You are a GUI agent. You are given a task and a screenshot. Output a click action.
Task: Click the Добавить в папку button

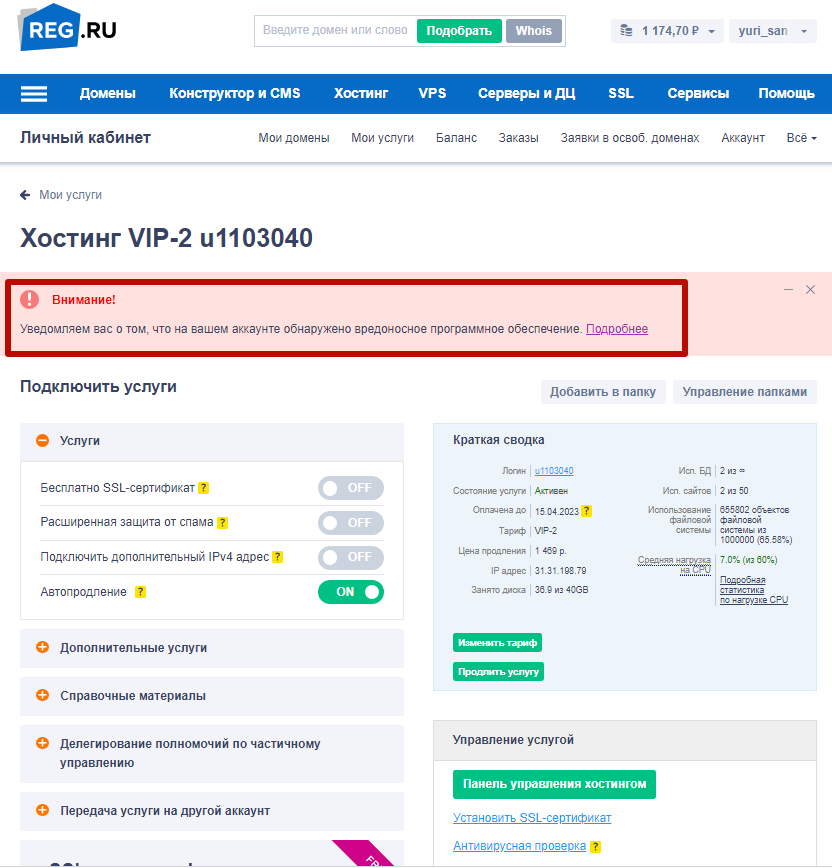603,392
